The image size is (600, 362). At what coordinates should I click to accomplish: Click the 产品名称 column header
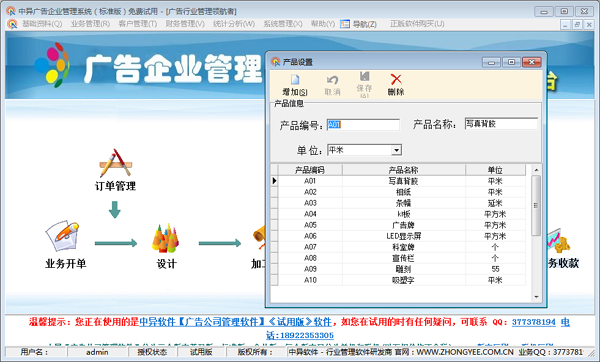pos(403,170)
